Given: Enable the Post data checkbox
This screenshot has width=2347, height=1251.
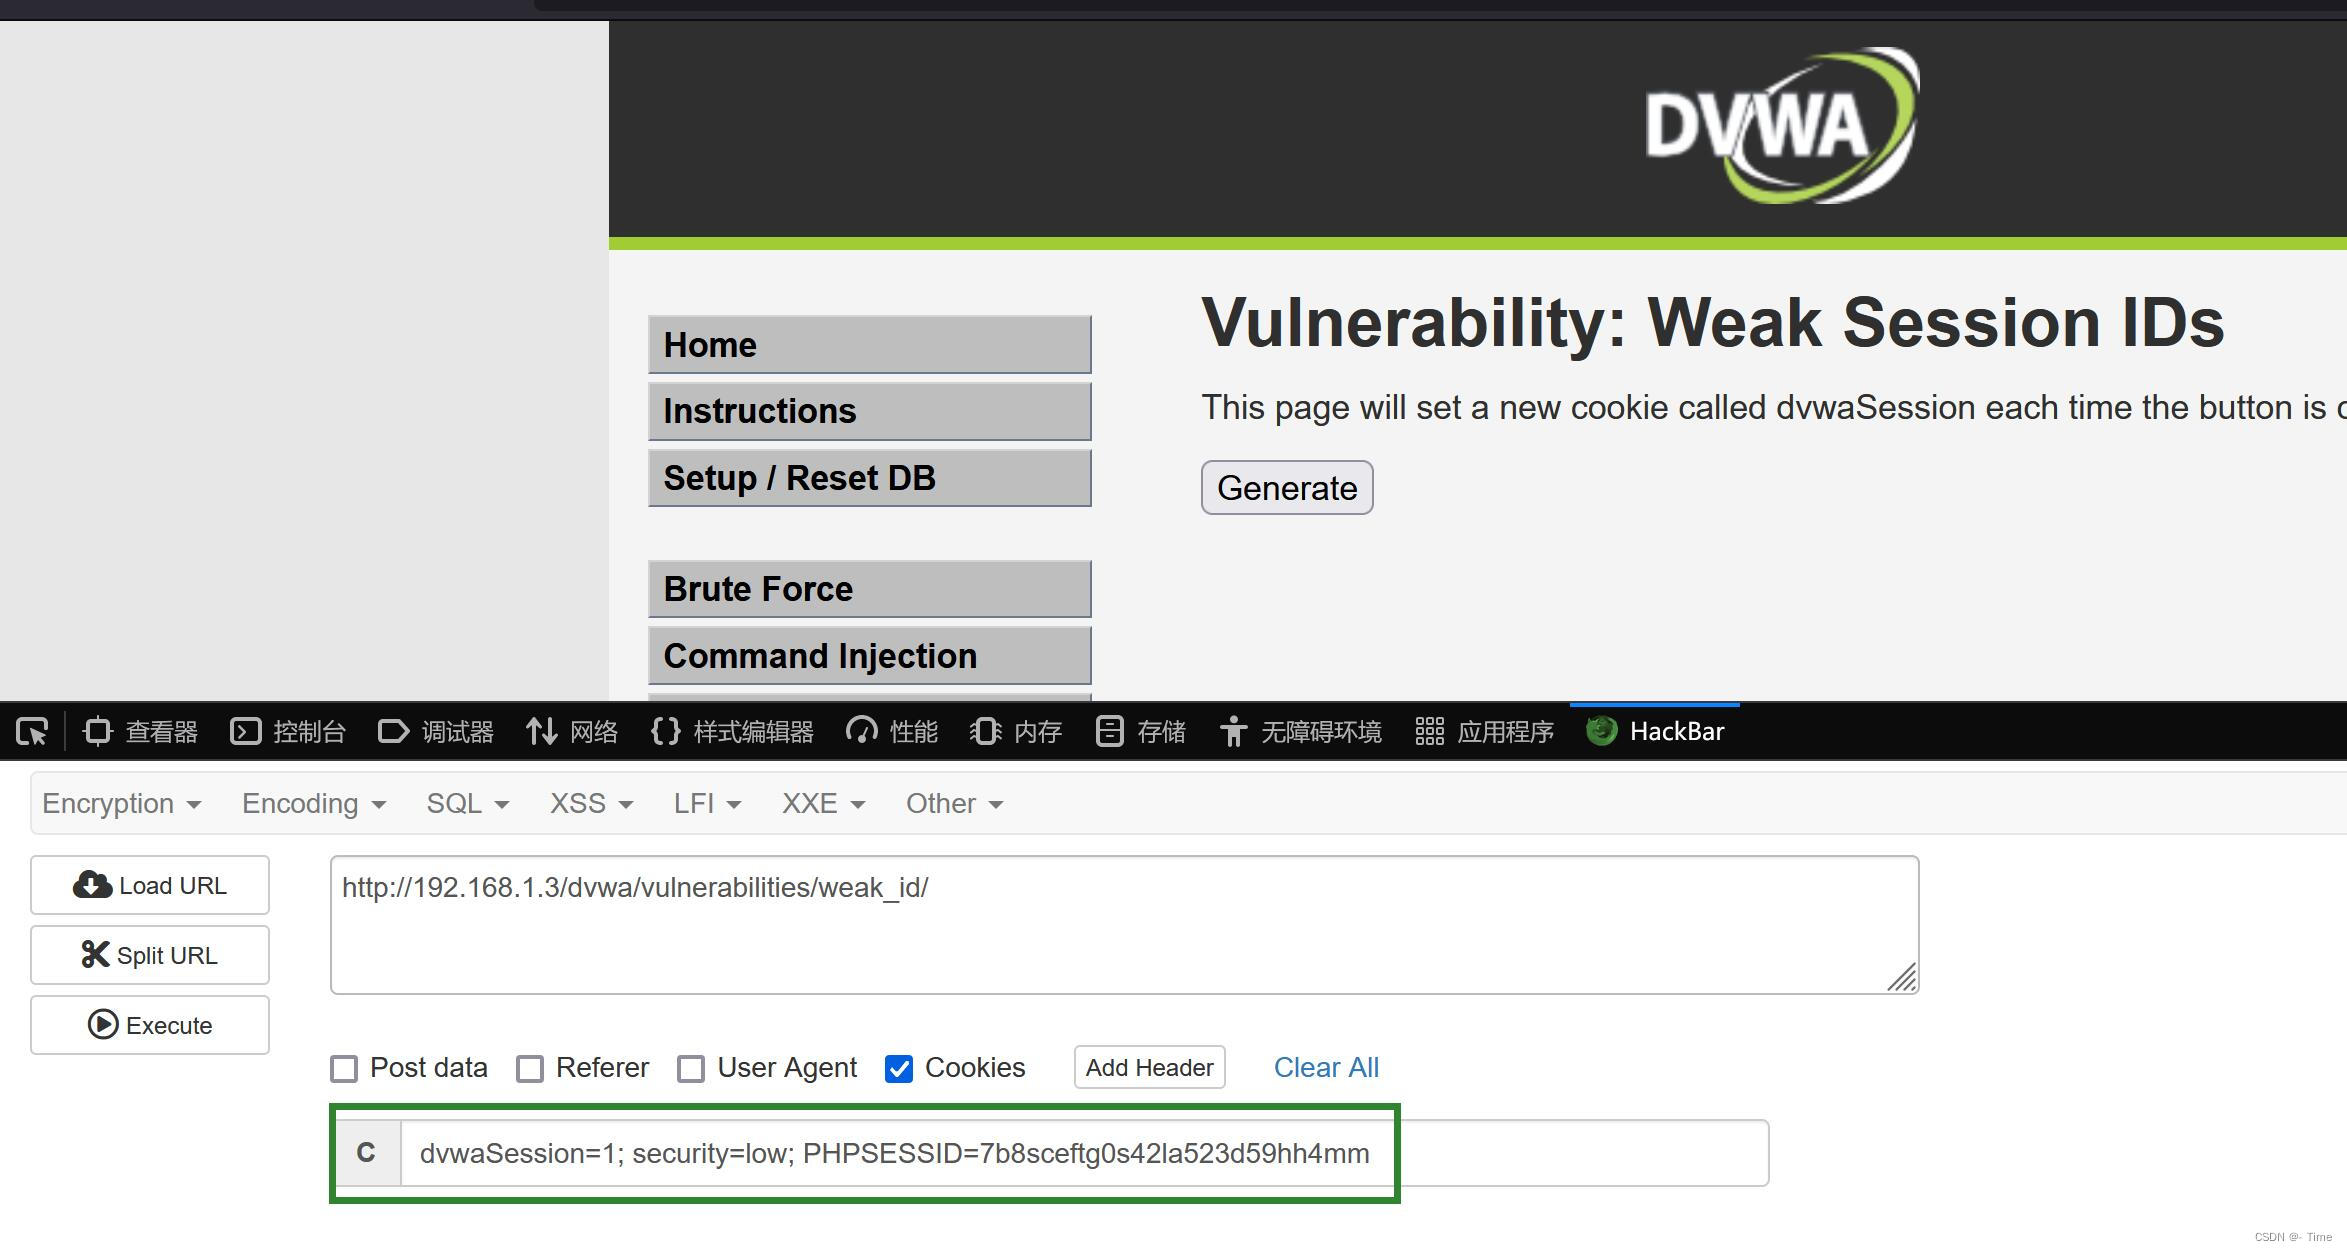Looking at the screenshot, I should [x=344, y=1069].
